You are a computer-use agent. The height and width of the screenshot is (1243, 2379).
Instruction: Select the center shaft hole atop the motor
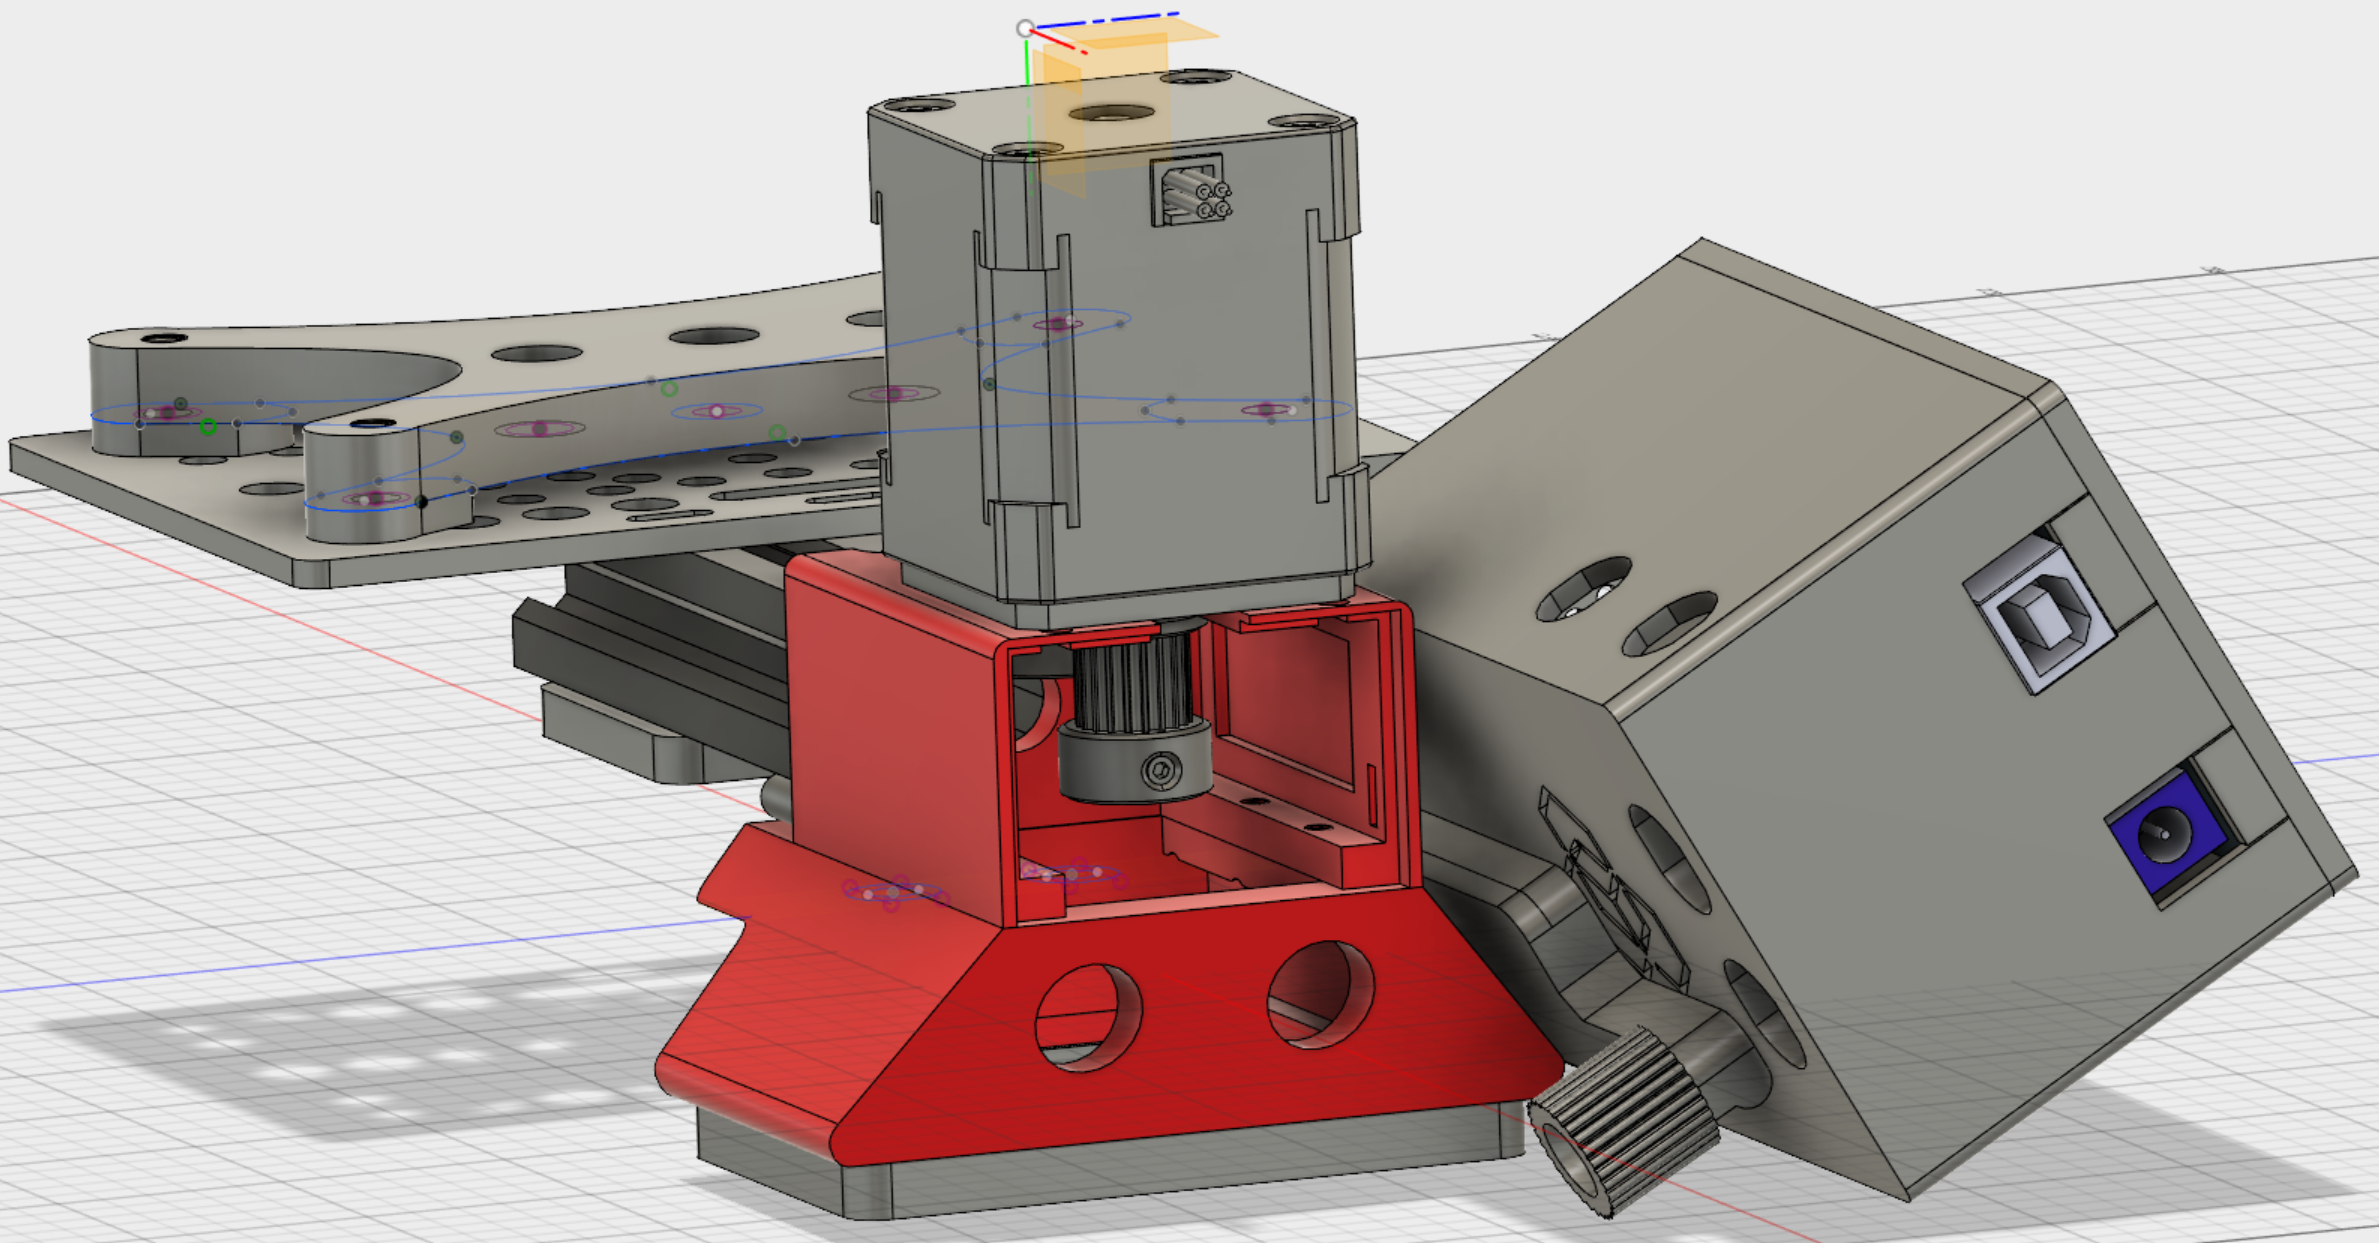[1111, 113]
